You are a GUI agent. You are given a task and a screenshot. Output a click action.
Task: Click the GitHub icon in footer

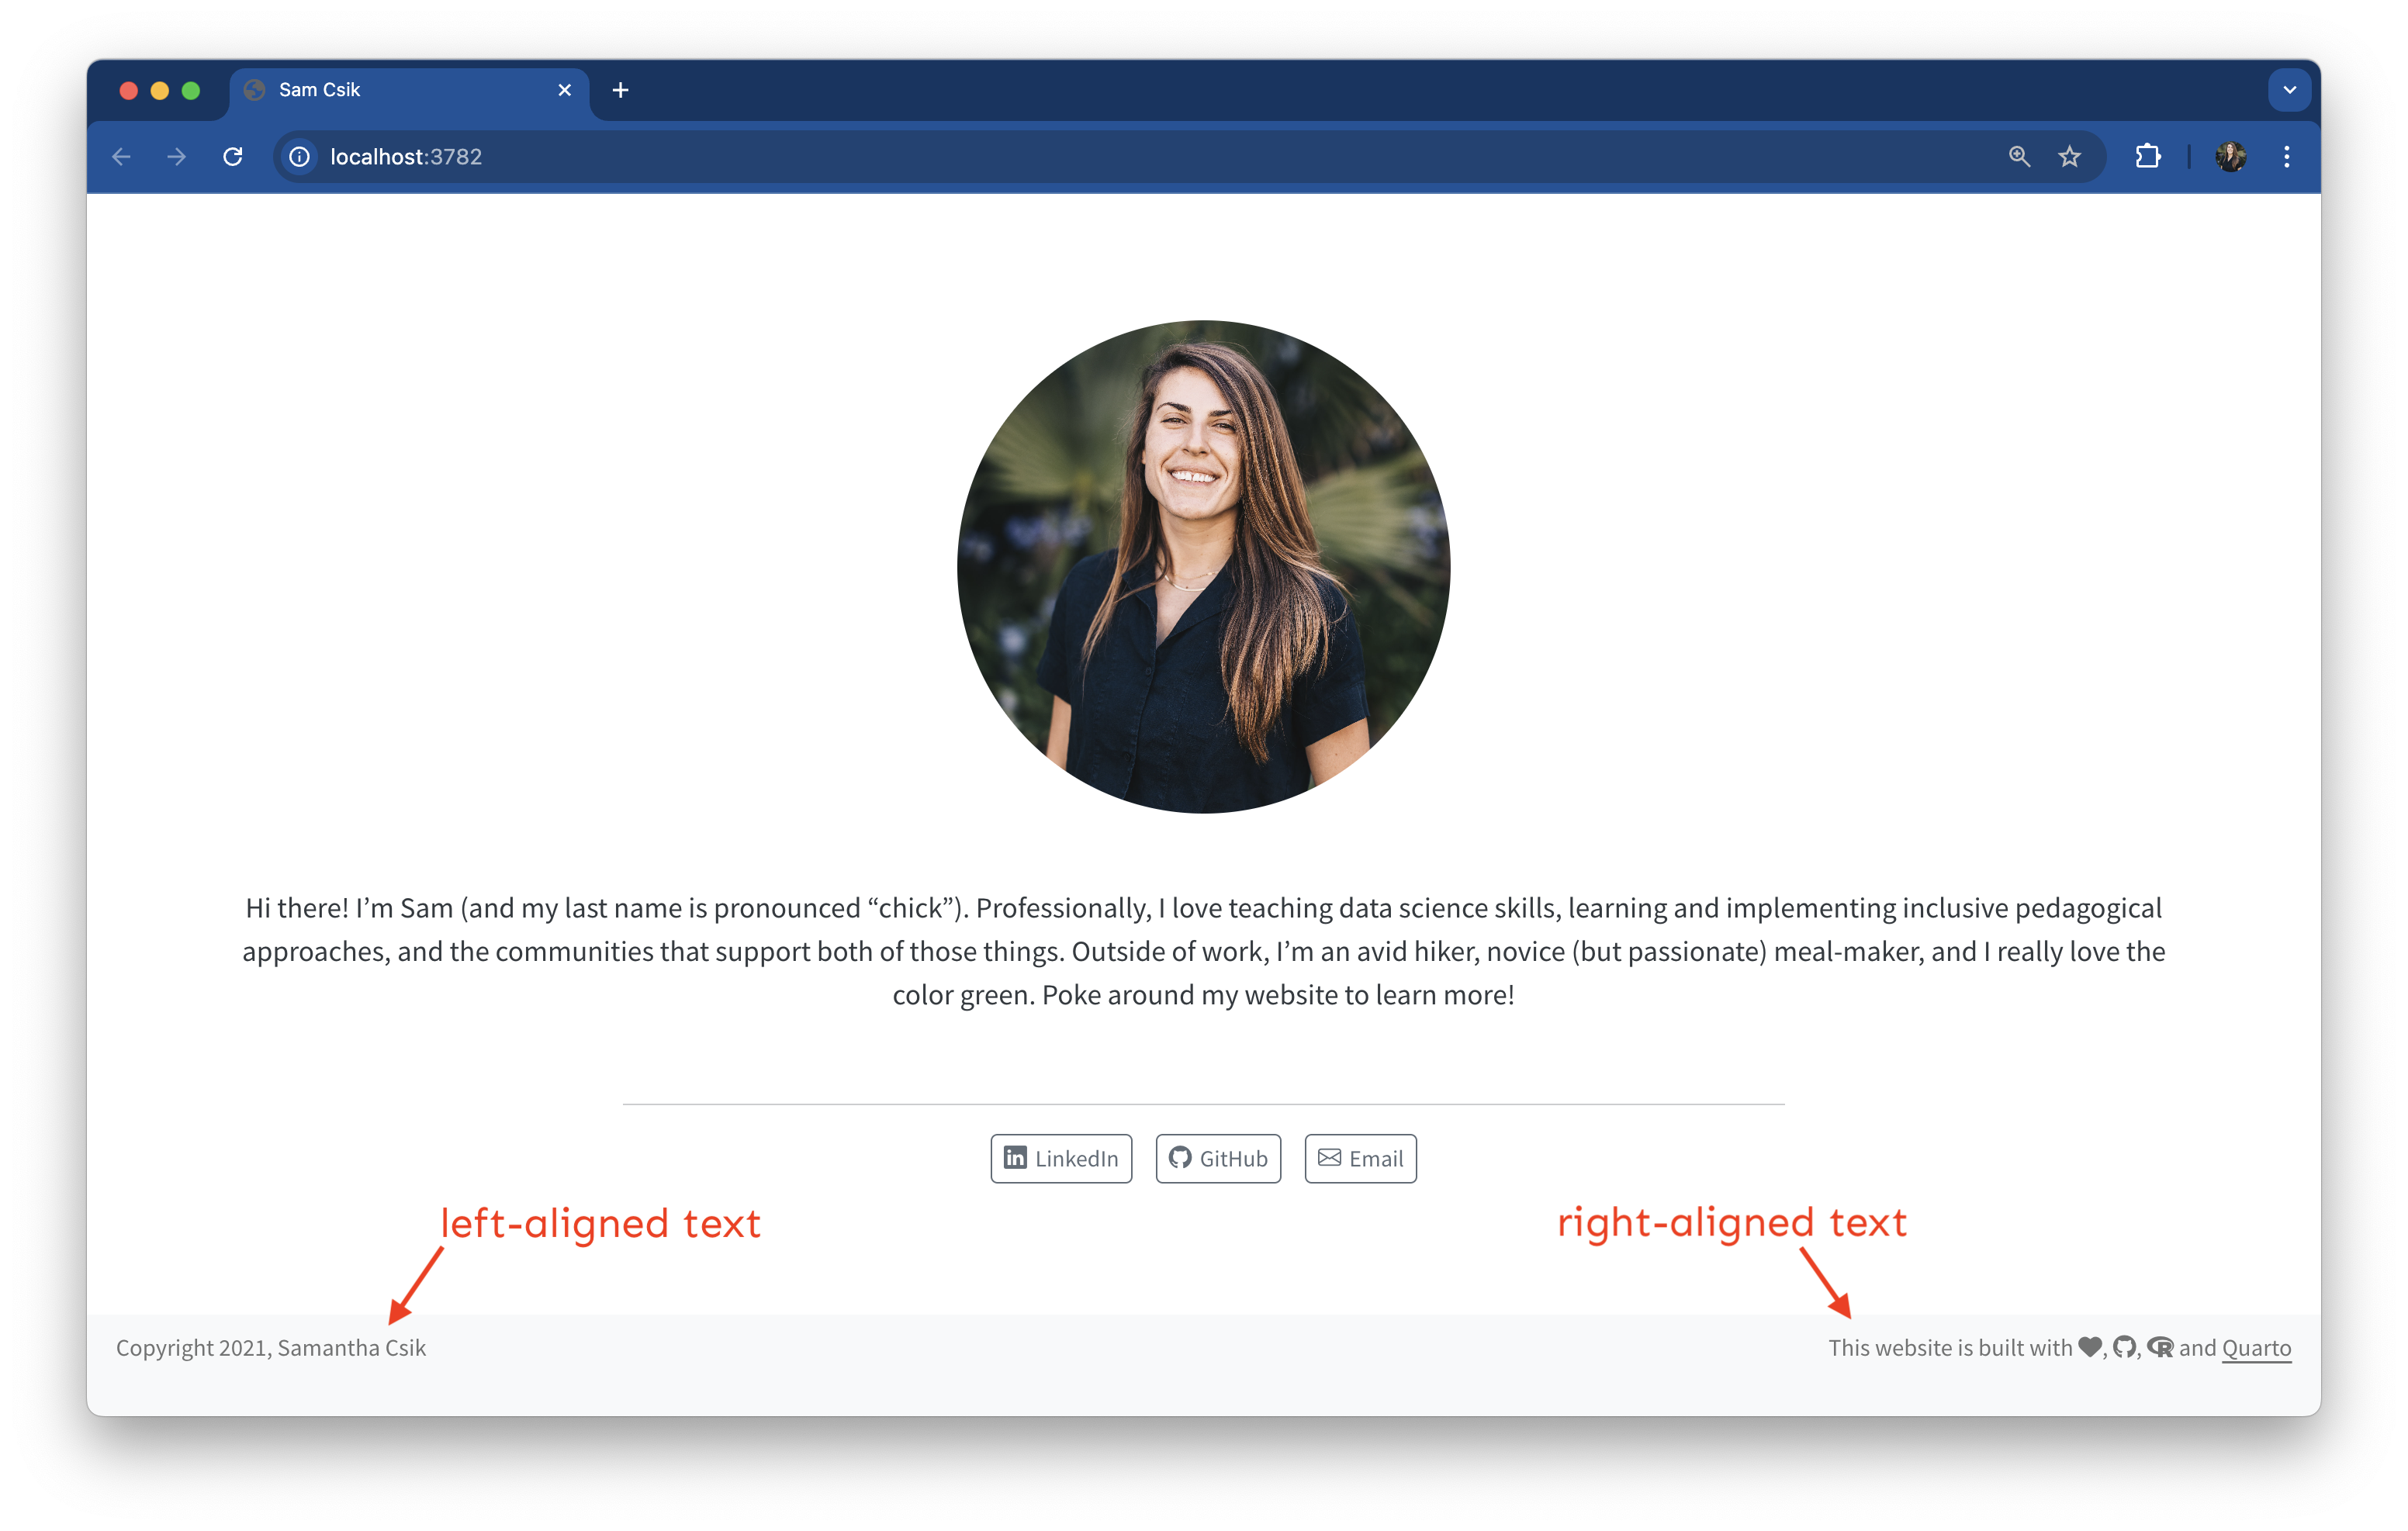coord(2124,1347)
